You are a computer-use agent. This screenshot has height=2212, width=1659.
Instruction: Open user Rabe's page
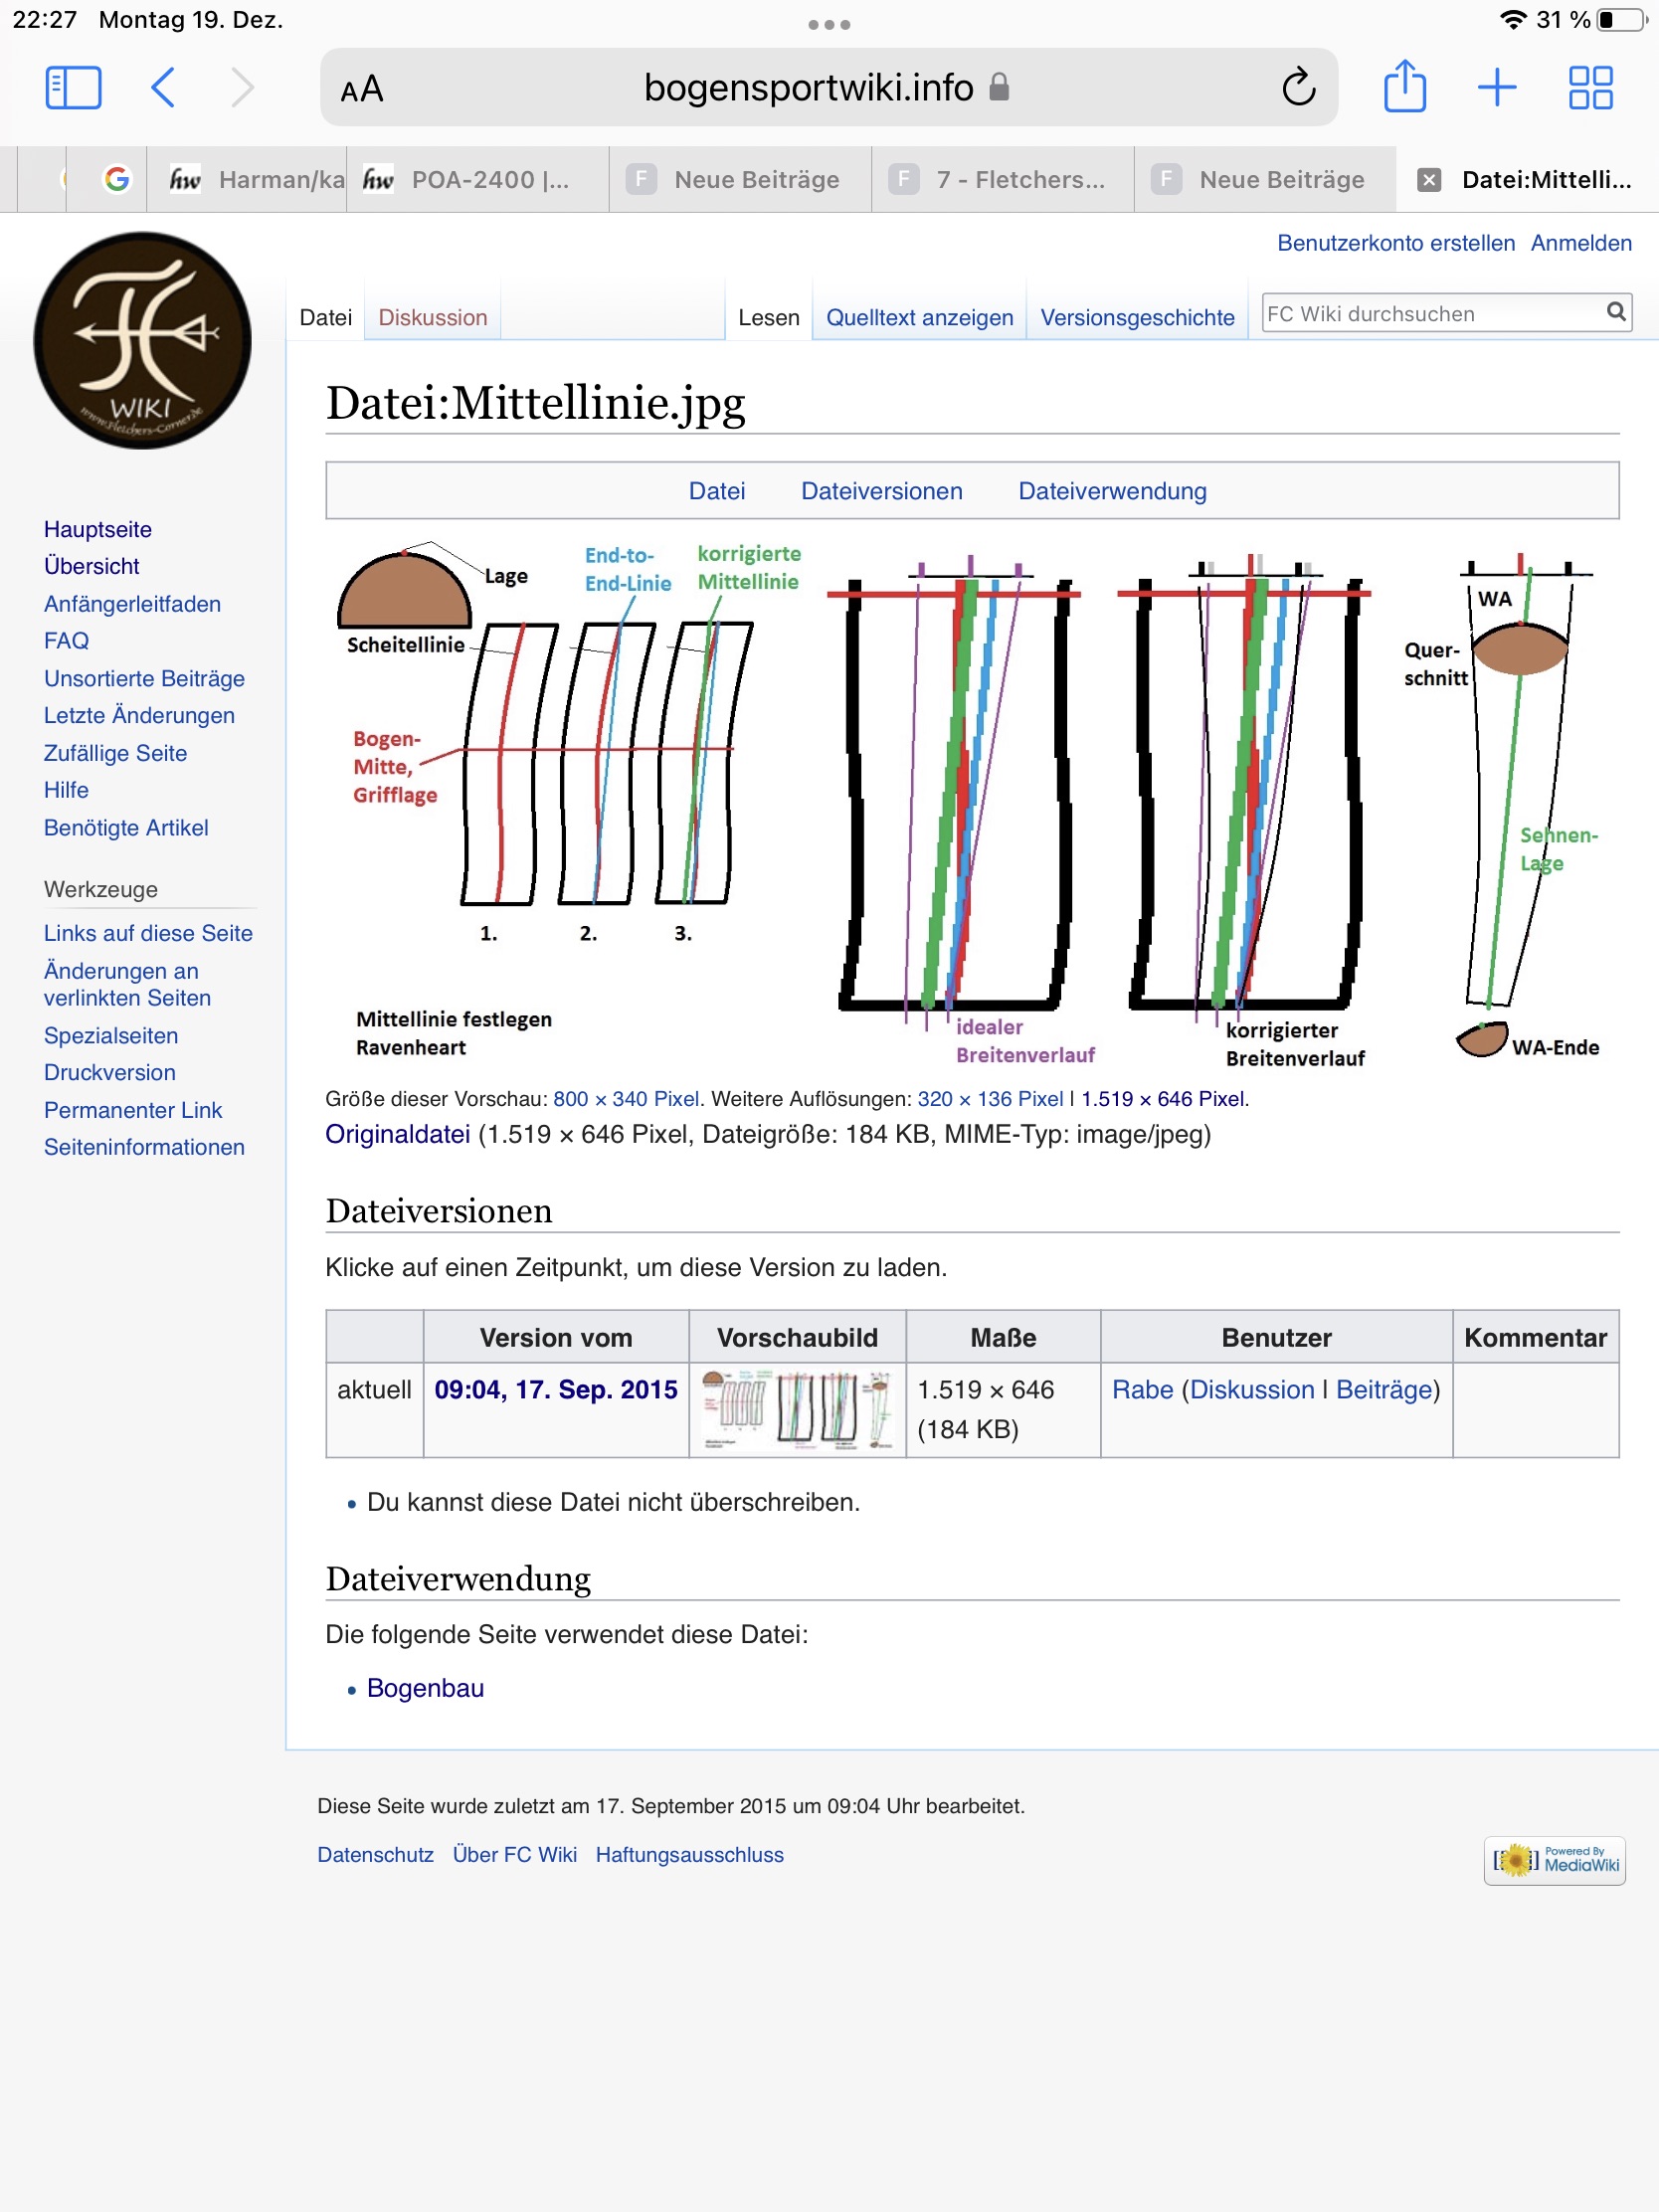click(x=1143, y=1389)
